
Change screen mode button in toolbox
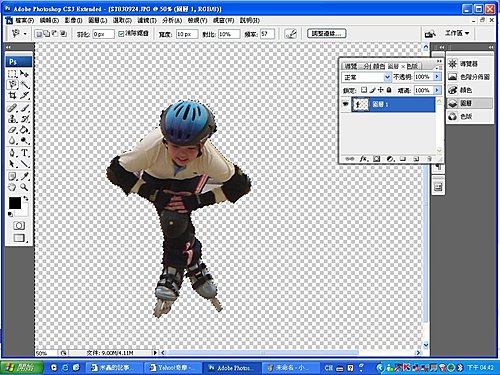point(20,238)
